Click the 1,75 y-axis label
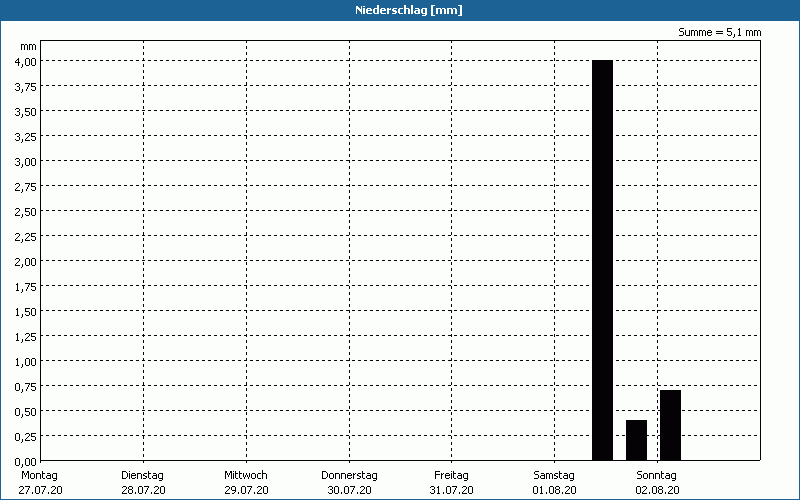The width and height of the screenshot is (800, 500). pos(26,287)
